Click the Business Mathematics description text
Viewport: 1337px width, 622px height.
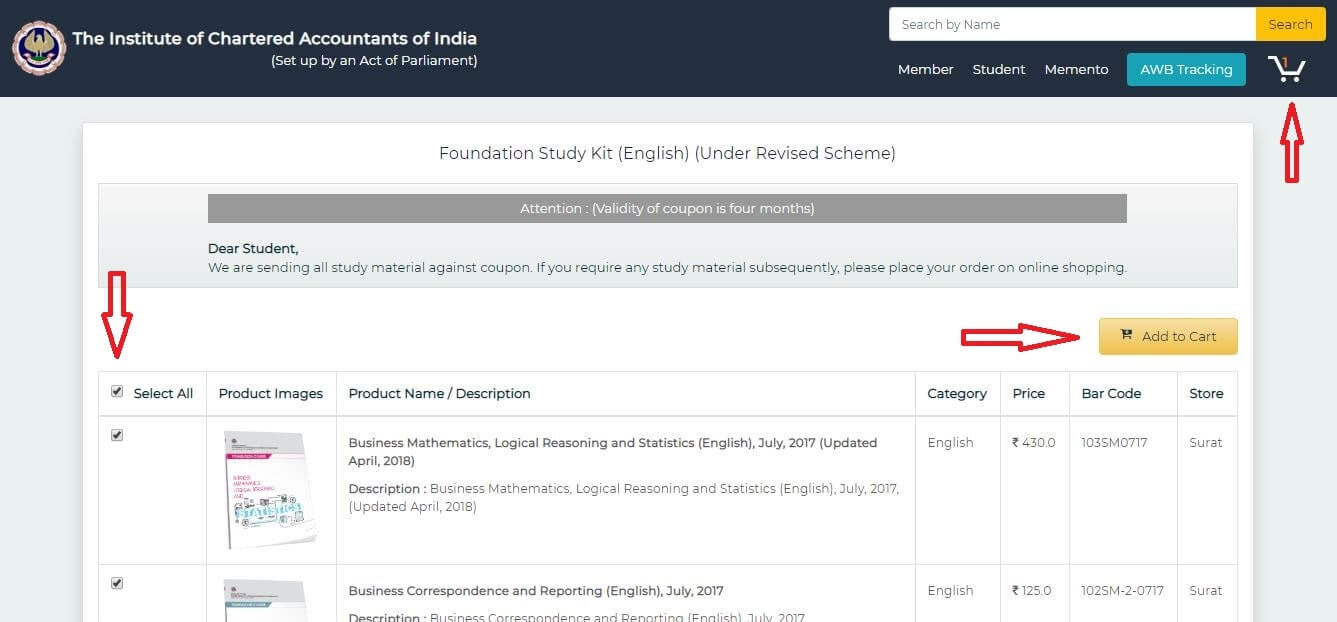tap(624, 498)
